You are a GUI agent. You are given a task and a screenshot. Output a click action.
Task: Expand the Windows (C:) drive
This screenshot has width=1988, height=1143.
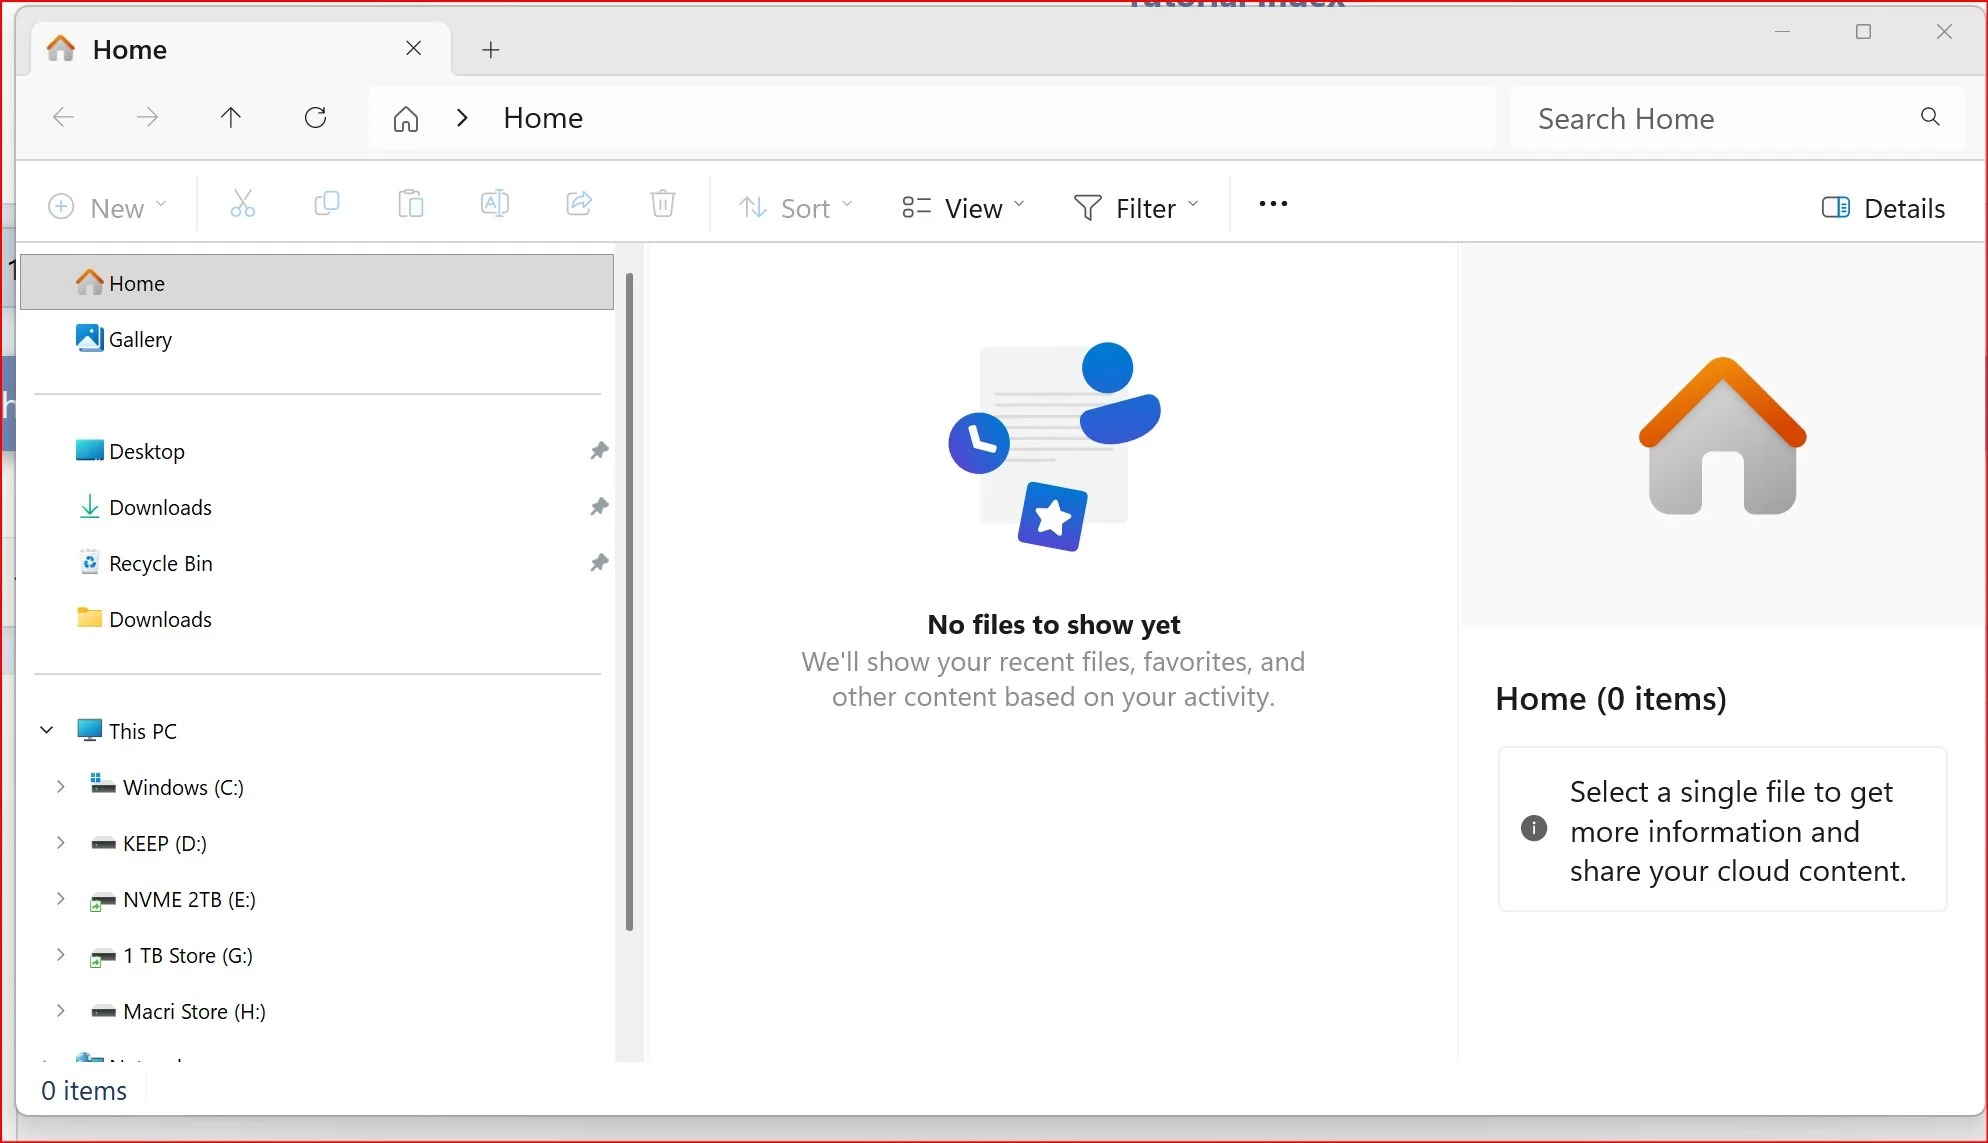pos(61,787)
